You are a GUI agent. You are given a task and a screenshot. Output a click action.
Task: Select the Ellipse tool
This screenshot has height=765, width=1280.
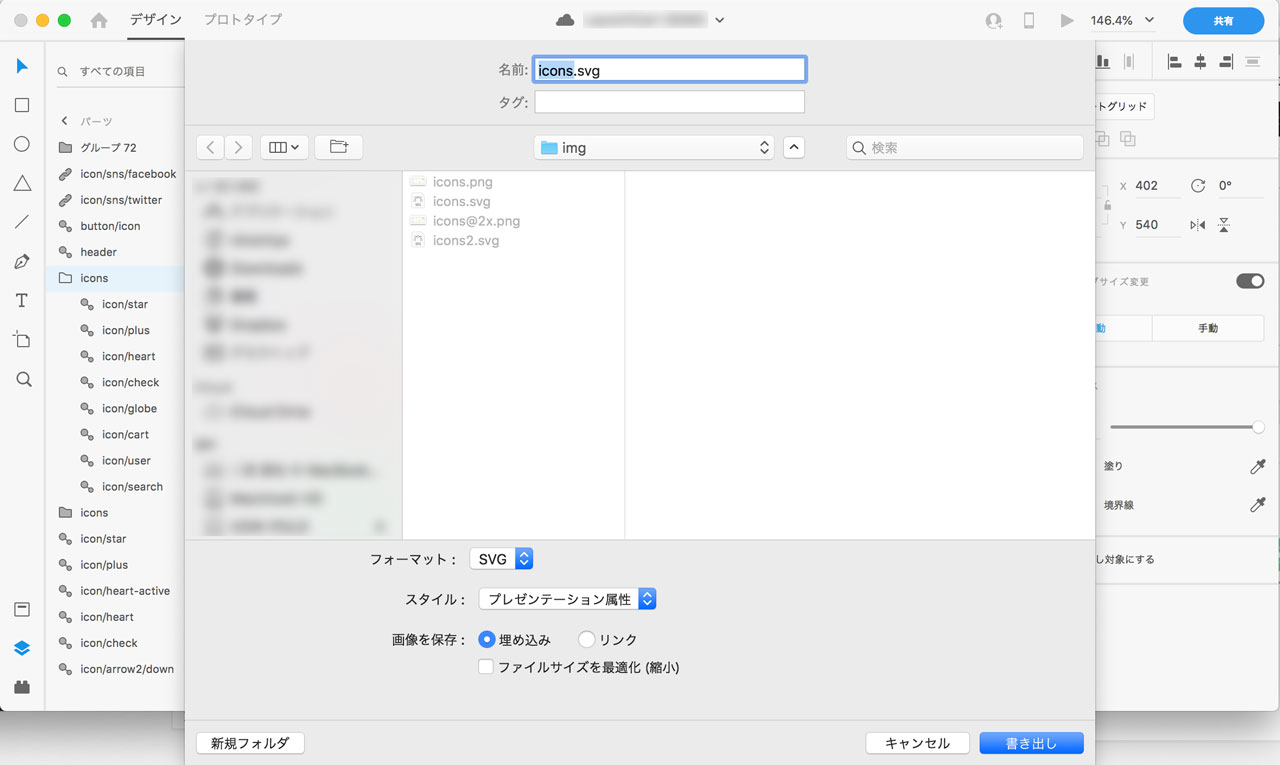[x=22, y=144]
